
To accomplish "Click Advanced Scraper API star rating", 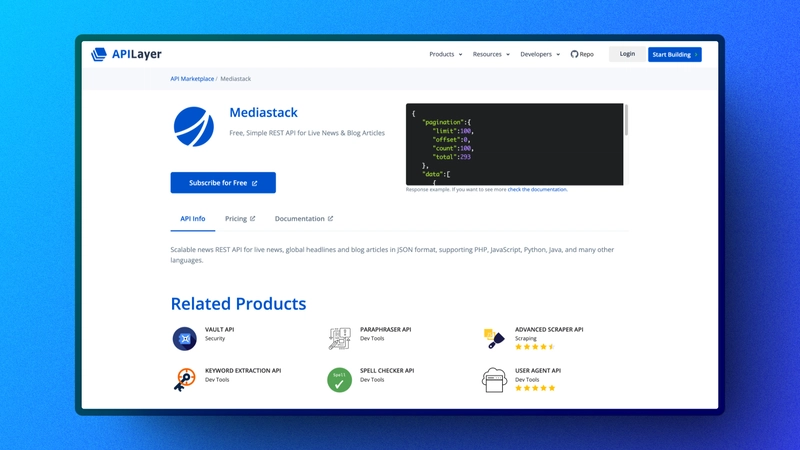I will point(535,347).
